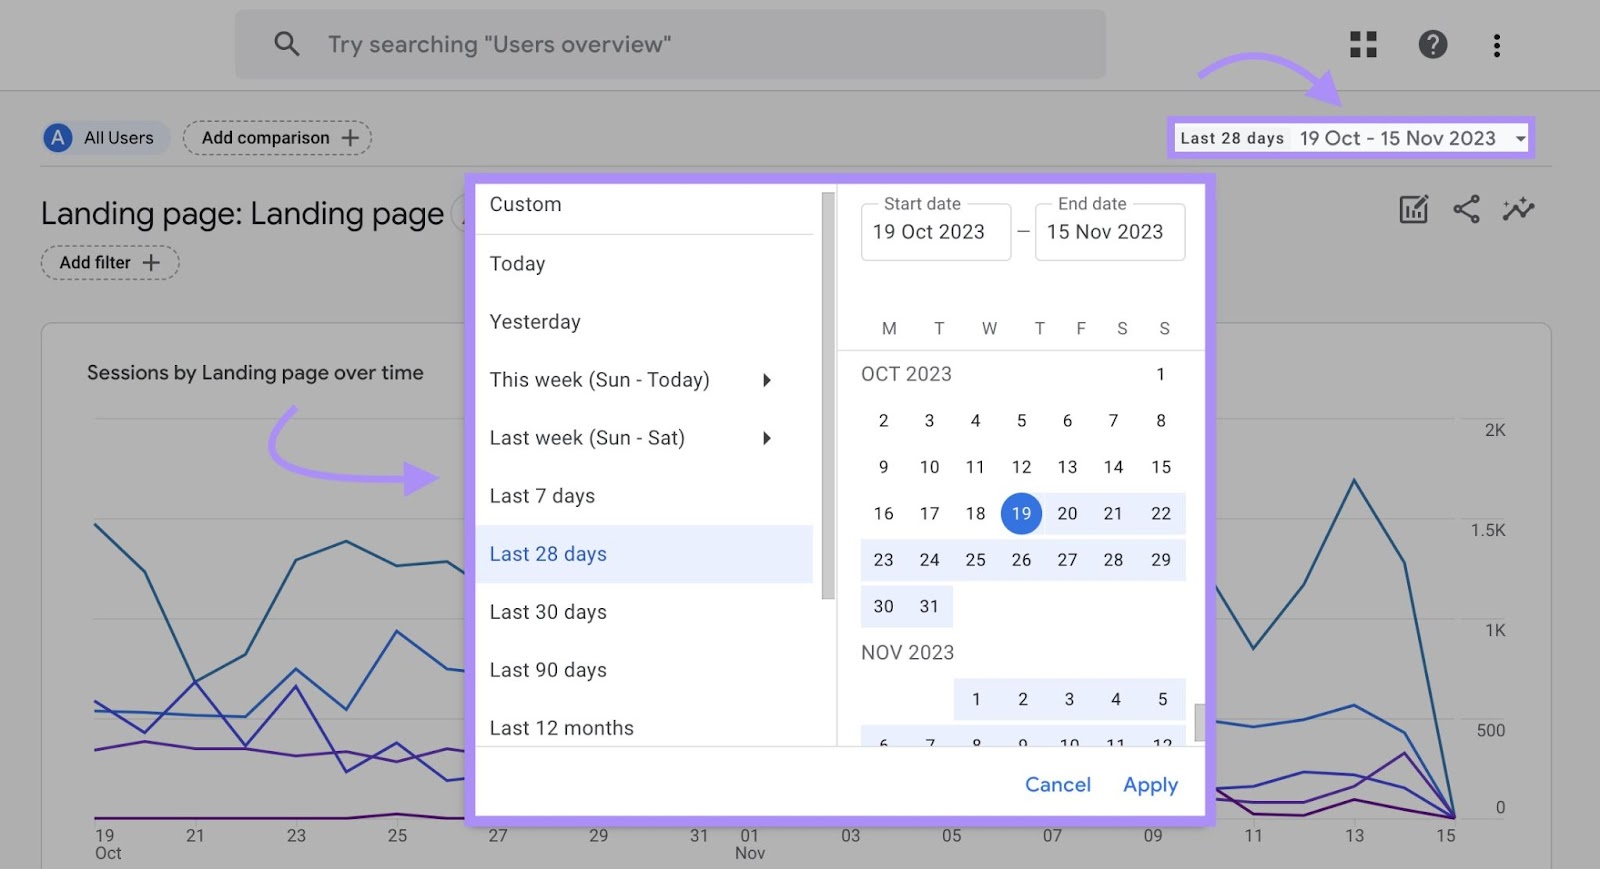
Task: Select the Custom date range option
Action: click(x=644, y=205)
